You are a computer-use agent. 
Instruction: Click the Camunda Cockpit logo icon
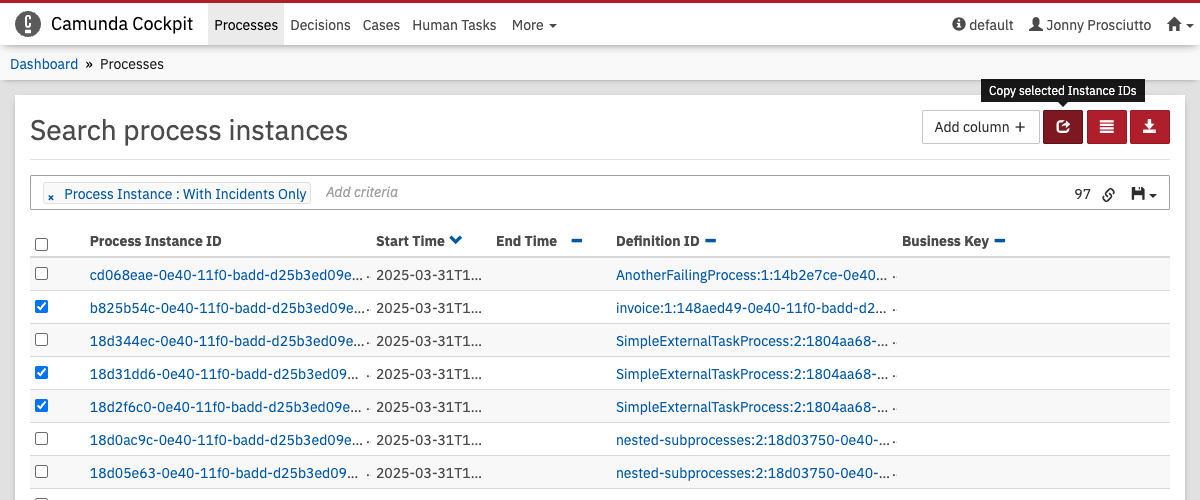(x=29, y=24)
